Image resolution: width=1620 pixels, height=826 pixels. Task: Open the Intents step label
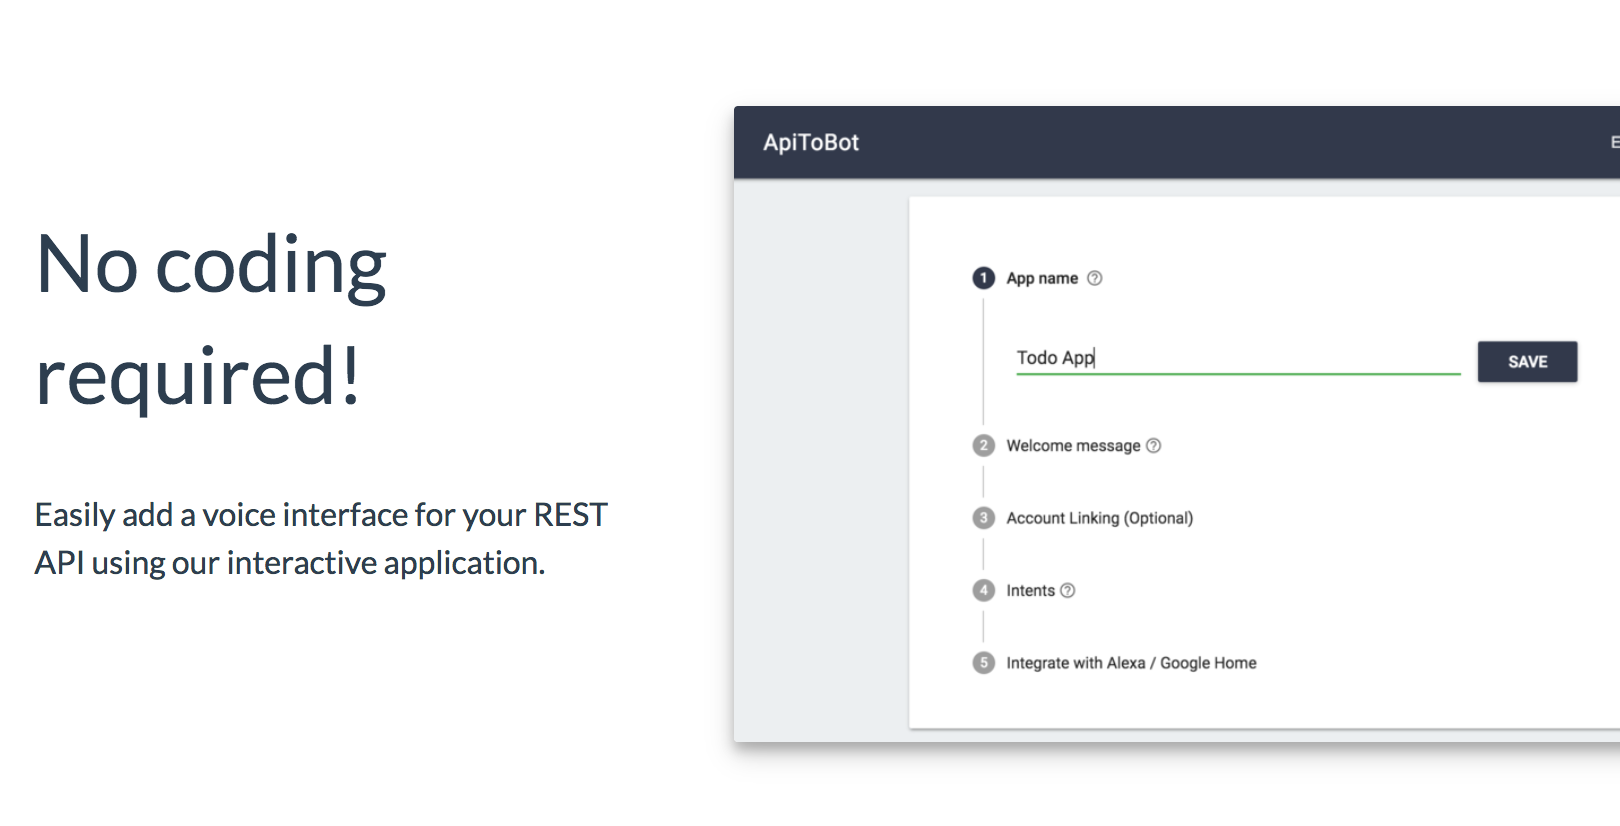coord(1030,590)
